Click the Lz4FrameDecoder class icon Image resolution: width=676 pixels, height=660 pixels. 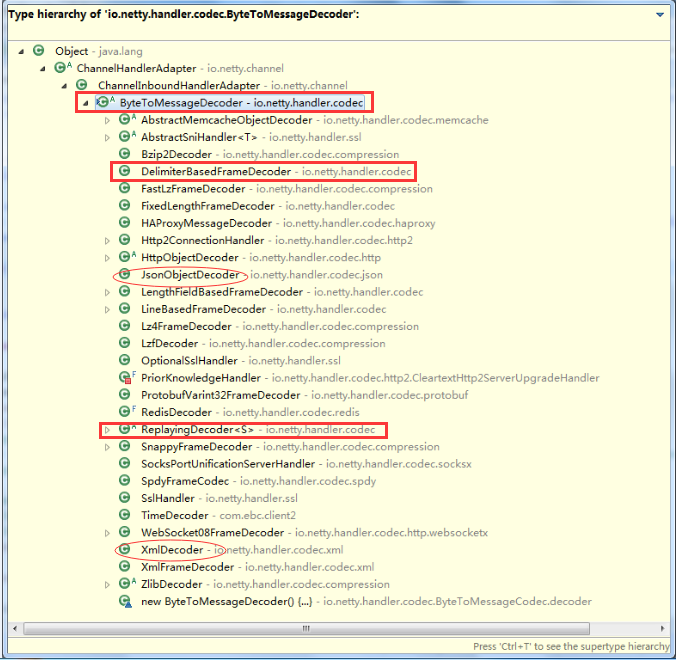click(125, 325)
